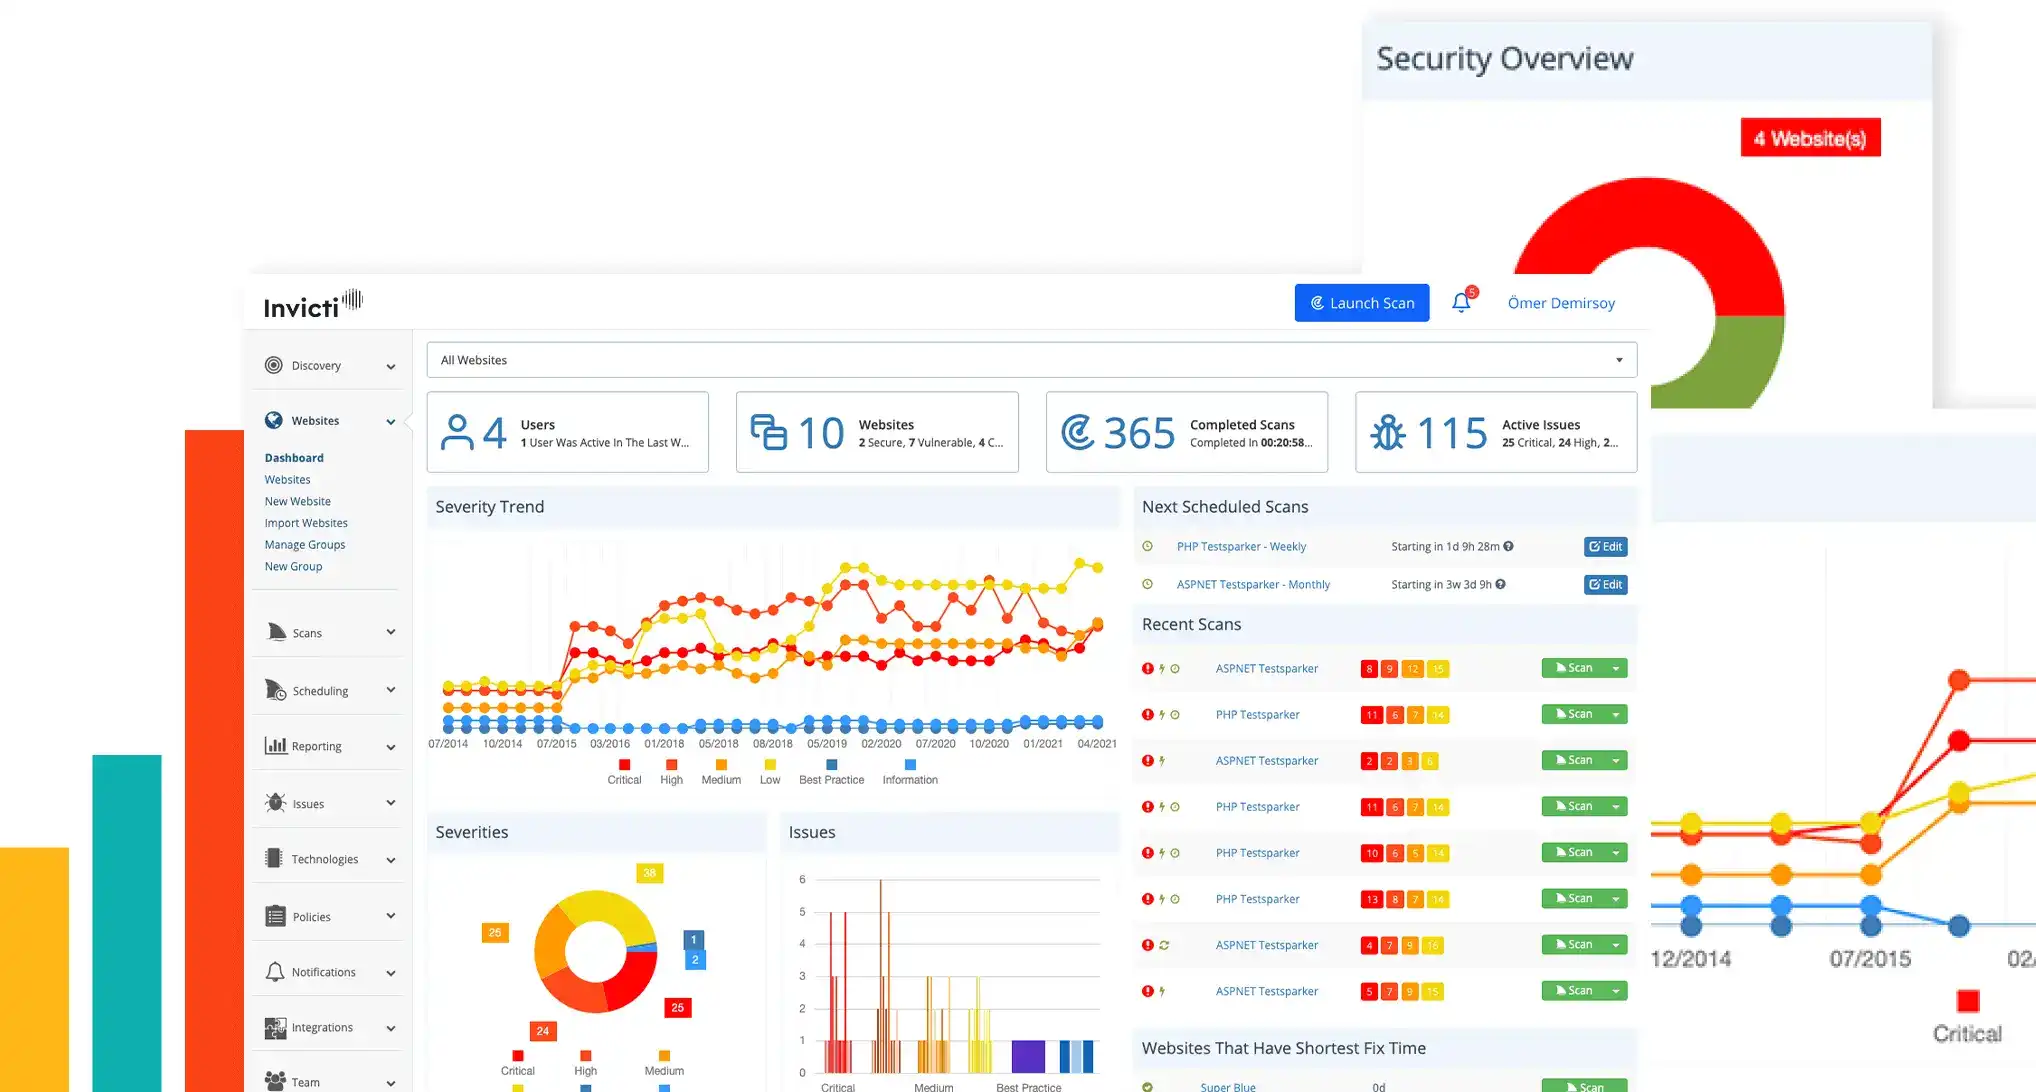The image size is (2036, 1092).
Task: Click the reporting bar chart icon
Action: pos(273,746)
